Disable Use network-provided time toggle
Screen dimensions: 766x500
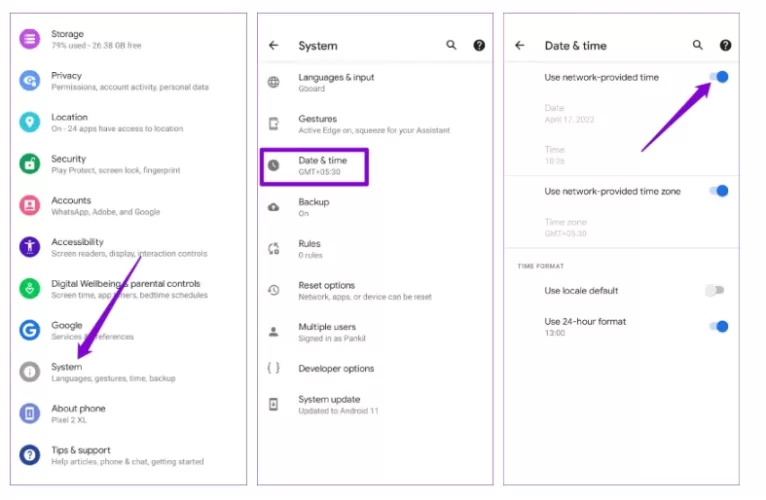[x=717, y=77]
